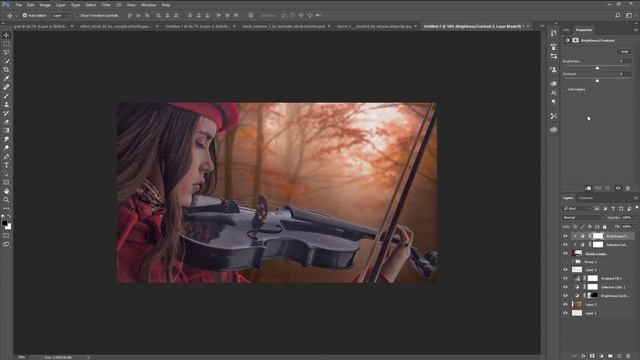Hide the Gradient Fill 1 layer
This screenshot has width=640, height=360.
(565, 278)
